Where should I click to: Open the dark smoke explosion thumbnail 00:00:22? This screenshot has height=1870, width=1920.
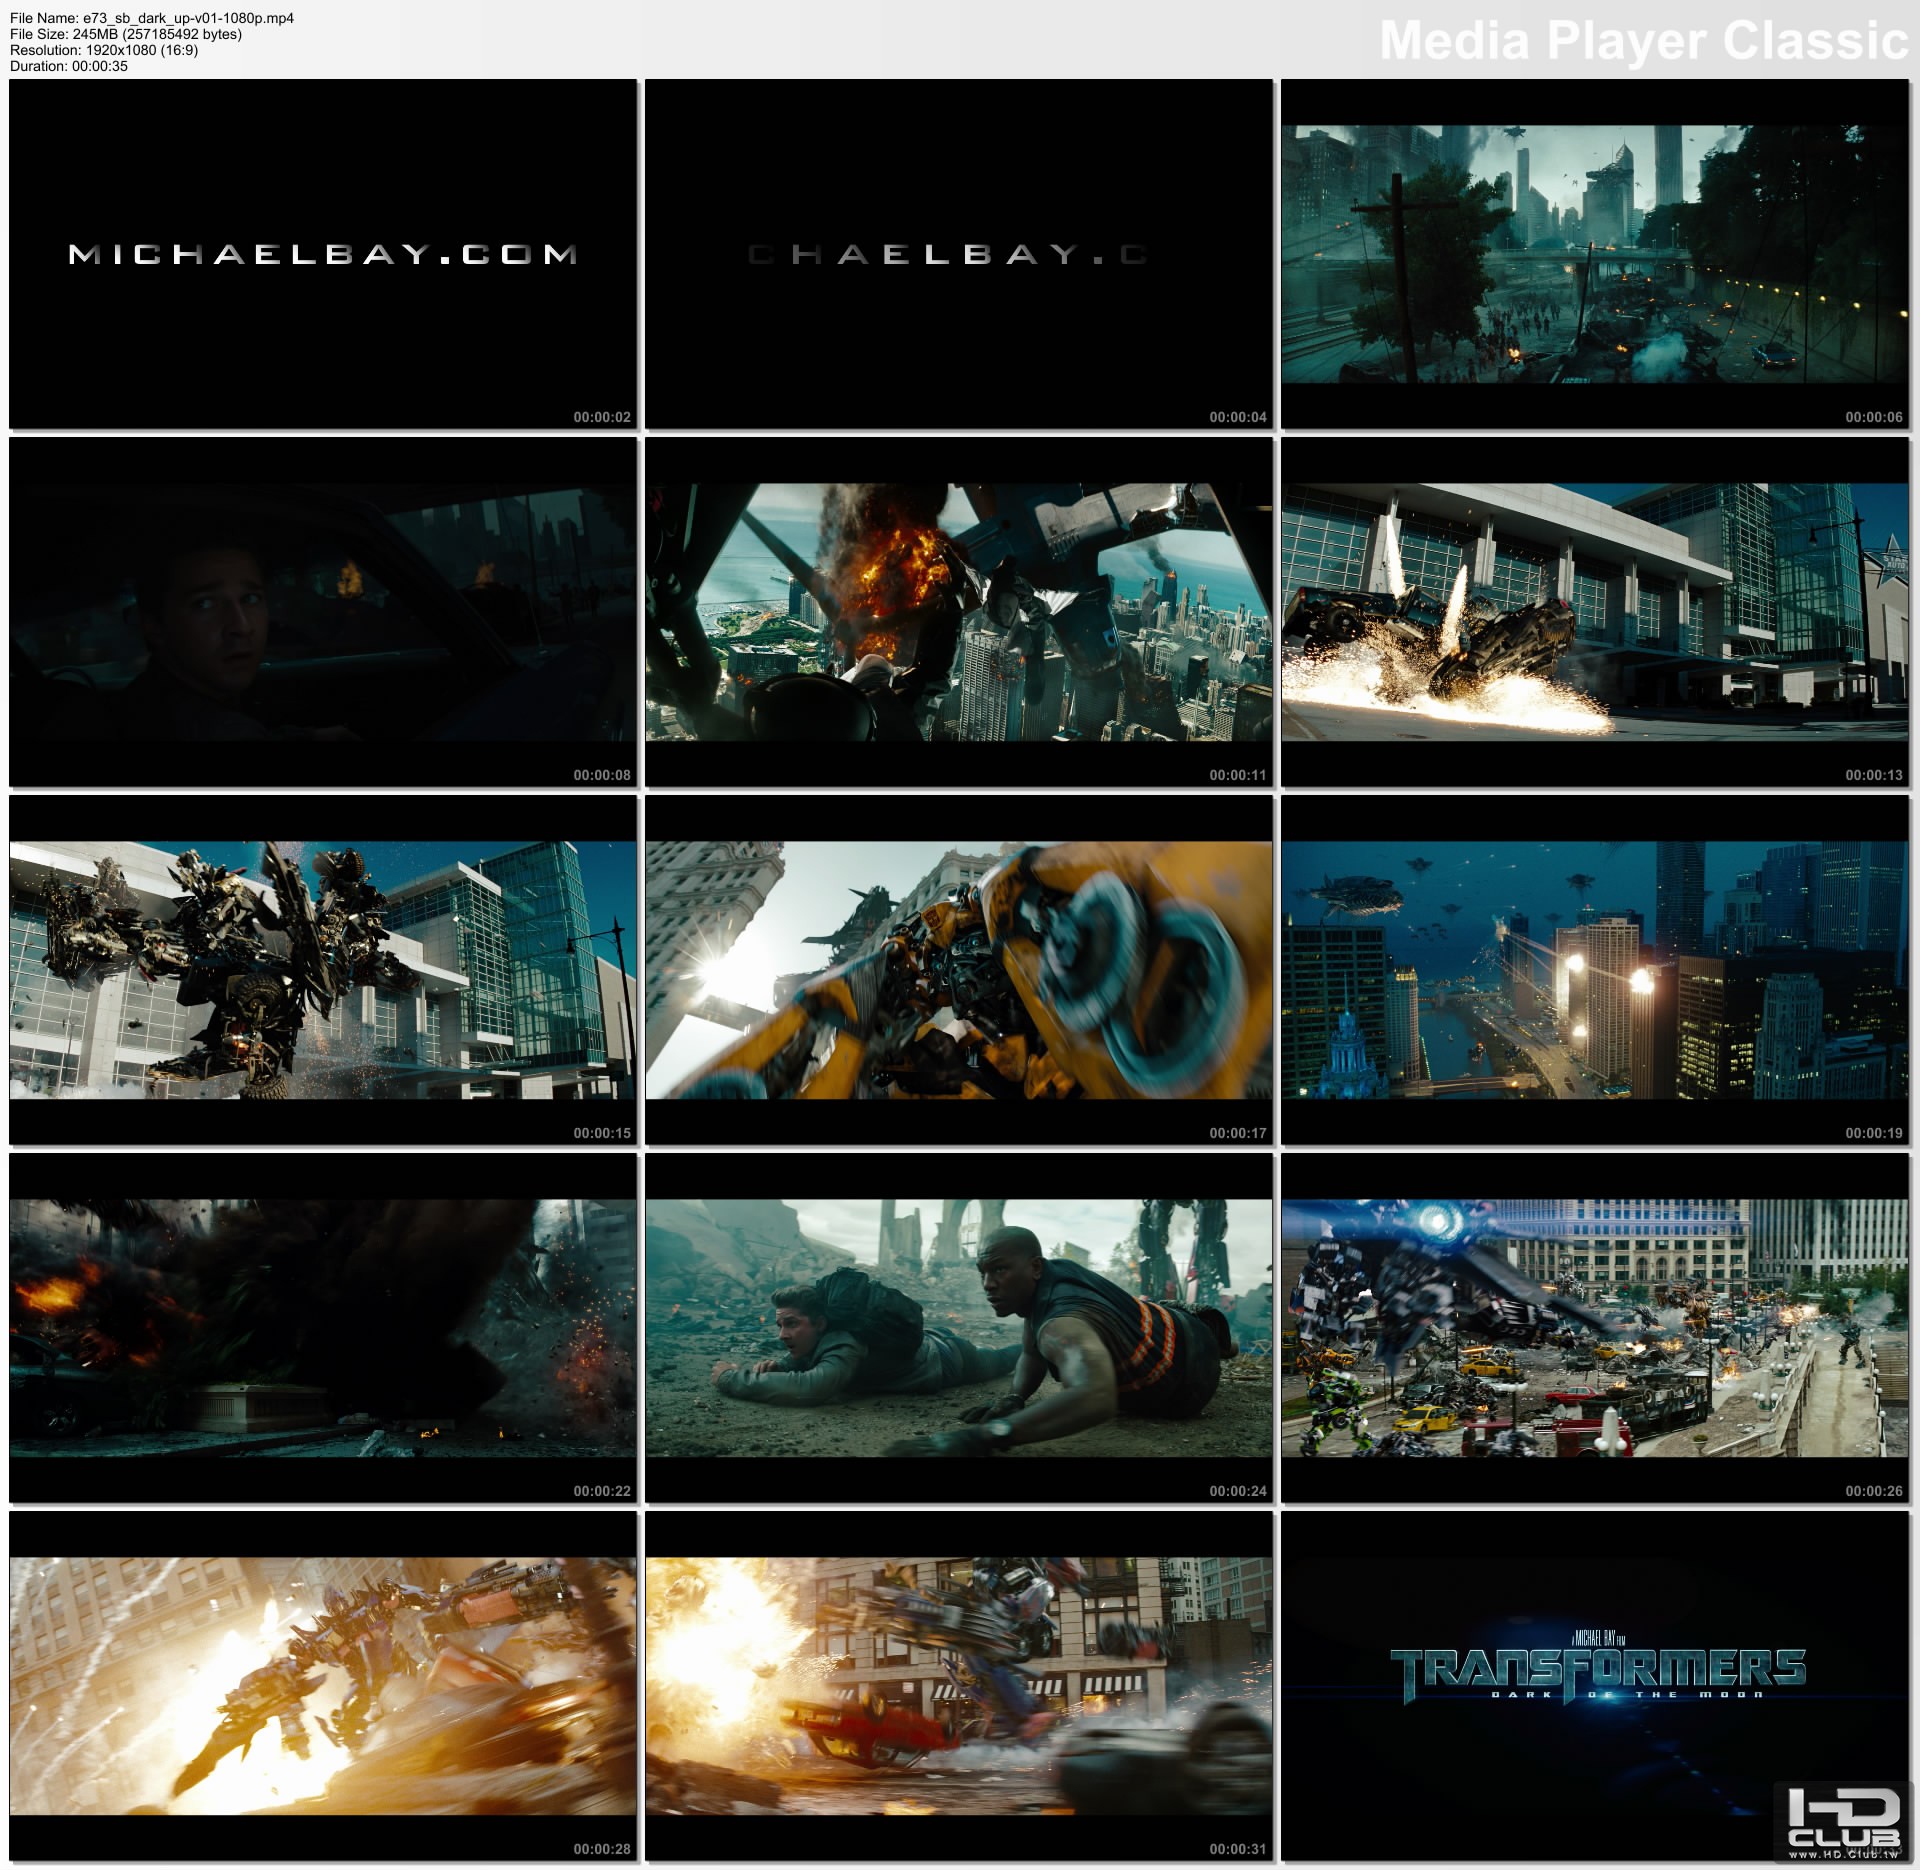[x=323, y=1328]
